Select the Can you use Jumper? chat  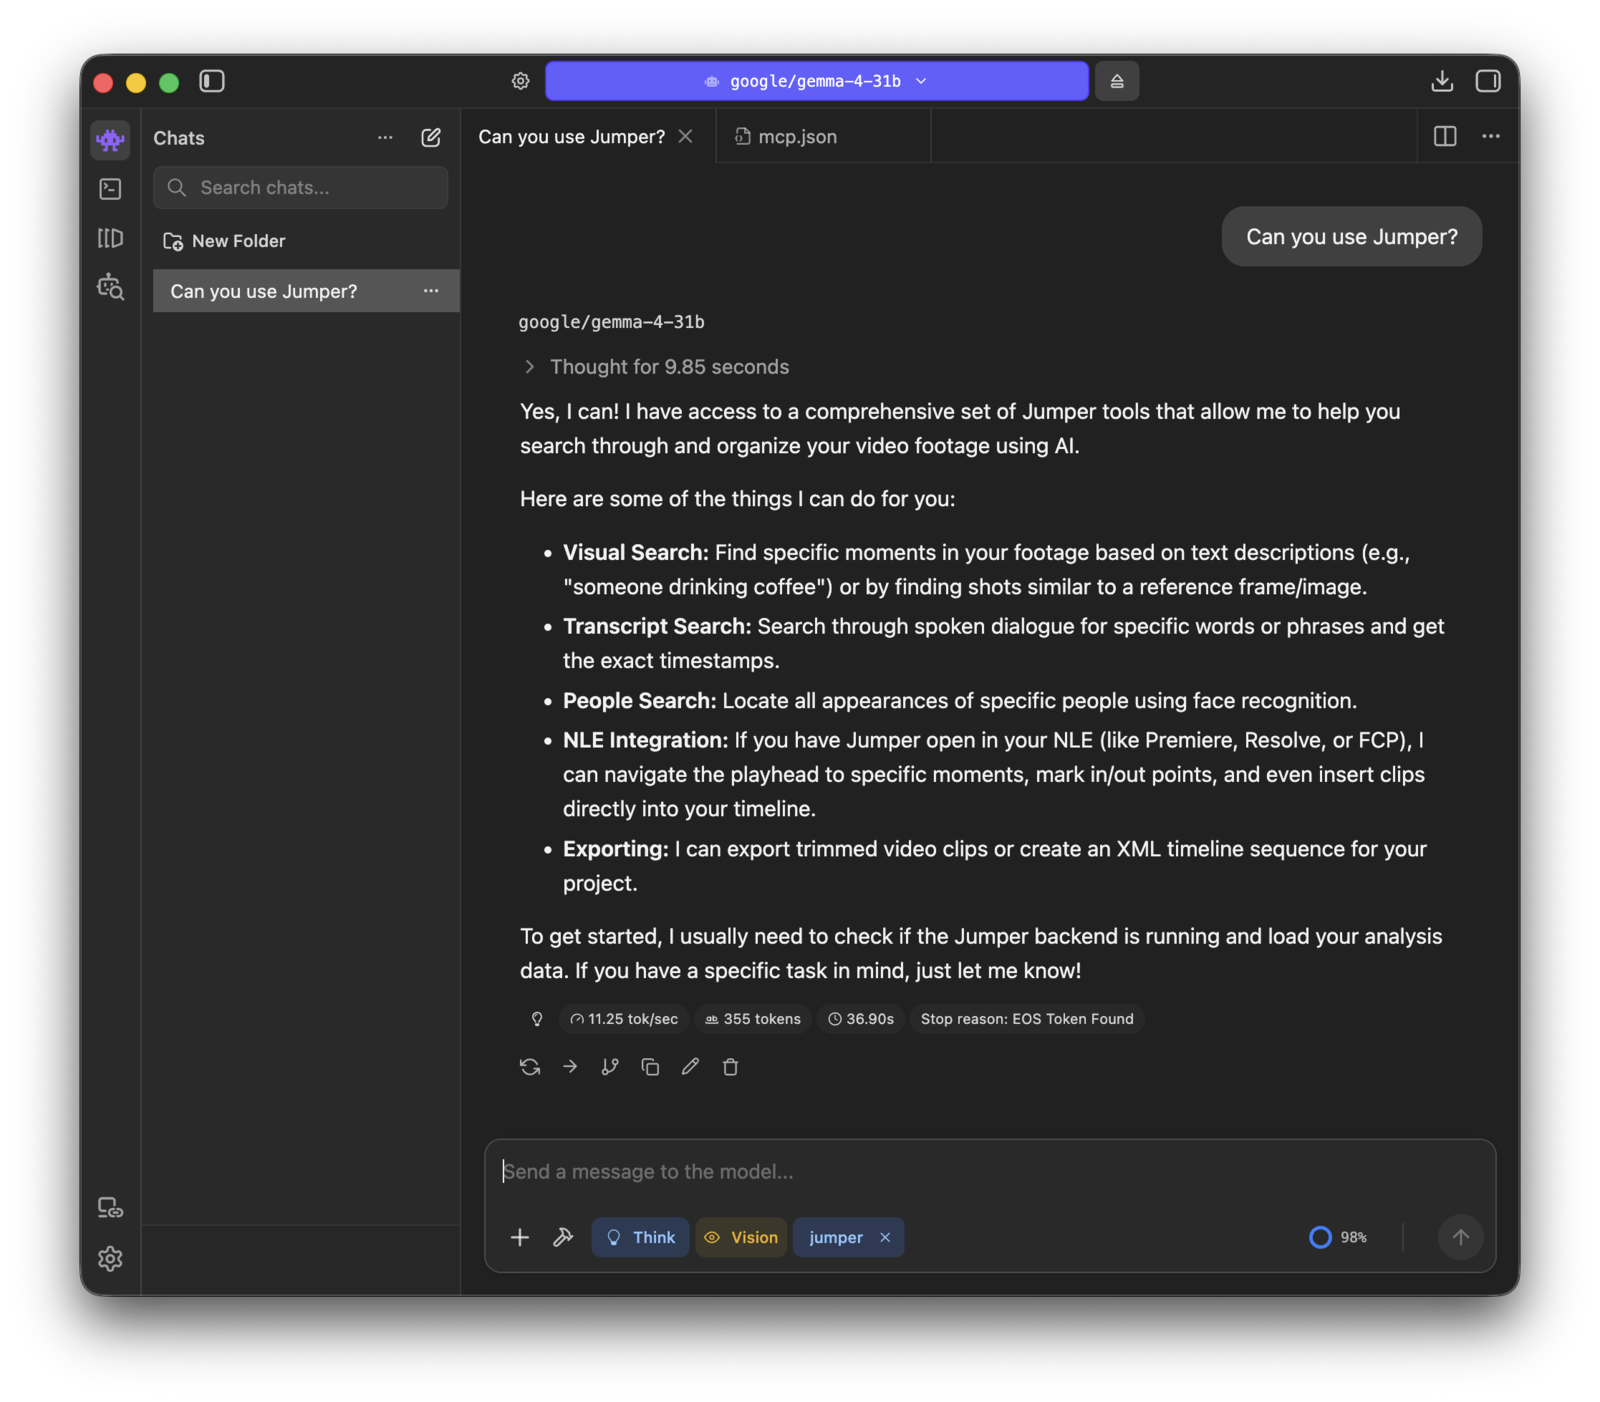[x=264, y=291]
